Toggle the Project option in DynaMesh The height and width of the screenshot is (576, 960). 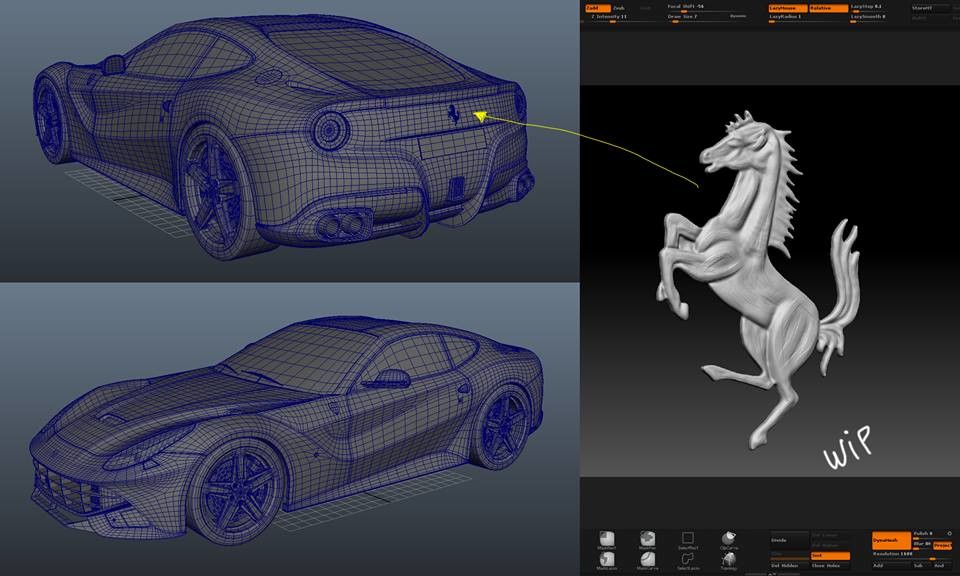point(942,545)
